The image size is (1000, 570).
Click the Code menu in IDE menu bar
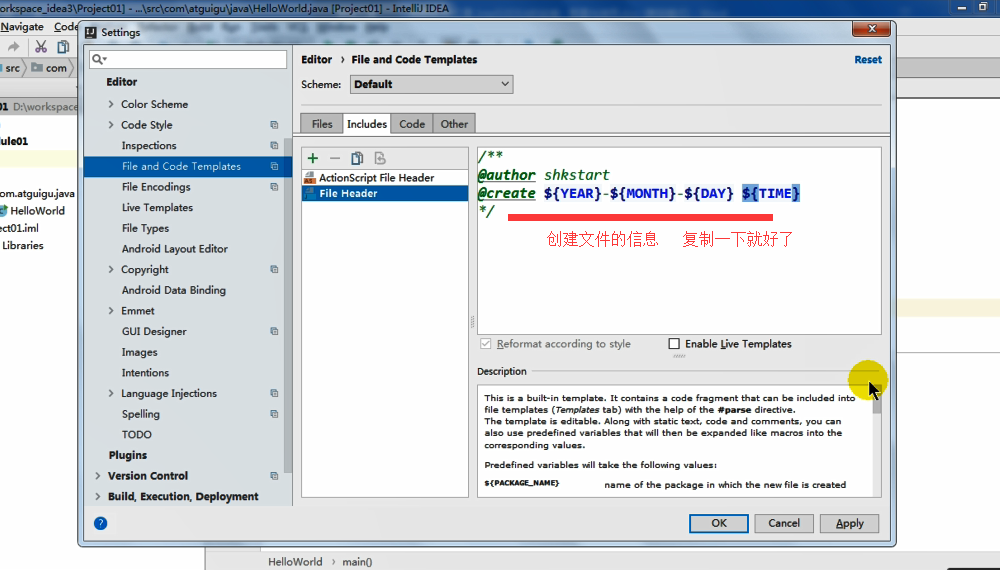click(x=65, y=27)
